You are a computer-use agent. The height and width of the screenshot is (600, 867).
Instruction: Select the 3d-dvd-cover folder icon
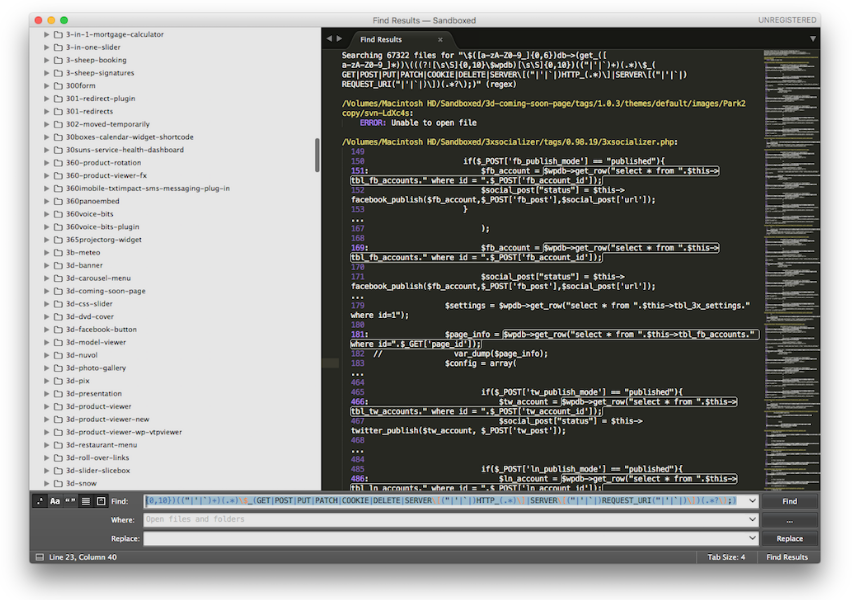(x=58, y=316)
